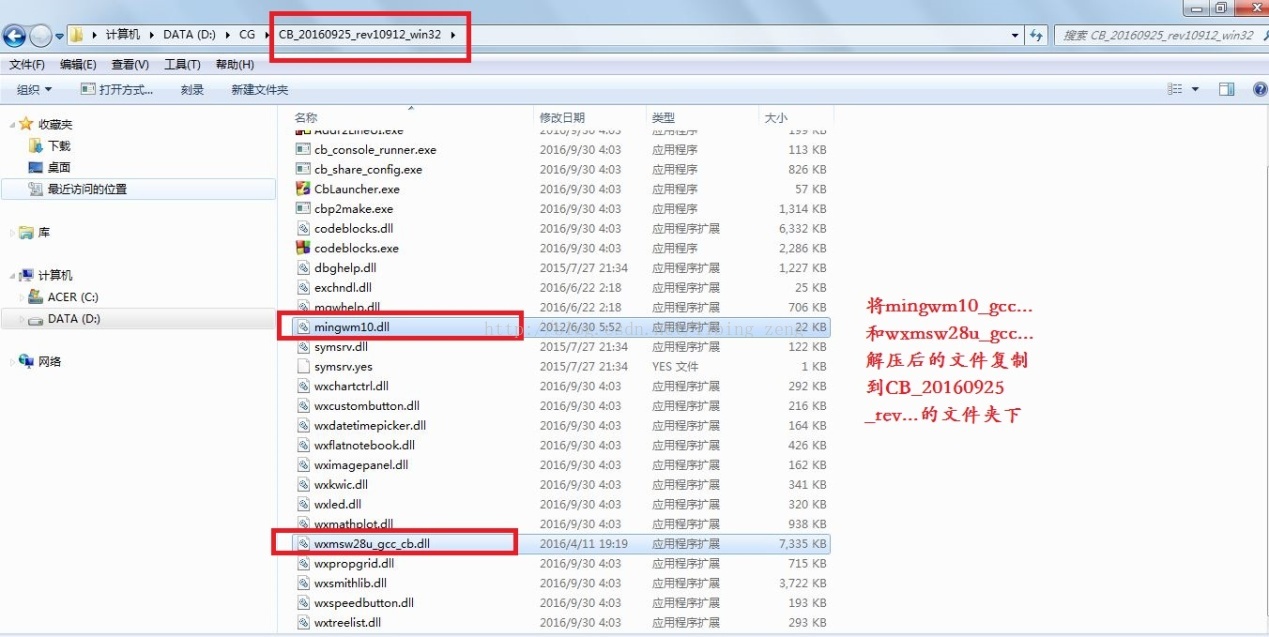Select dbghelp.dll file icon

(x=304, y=268)
